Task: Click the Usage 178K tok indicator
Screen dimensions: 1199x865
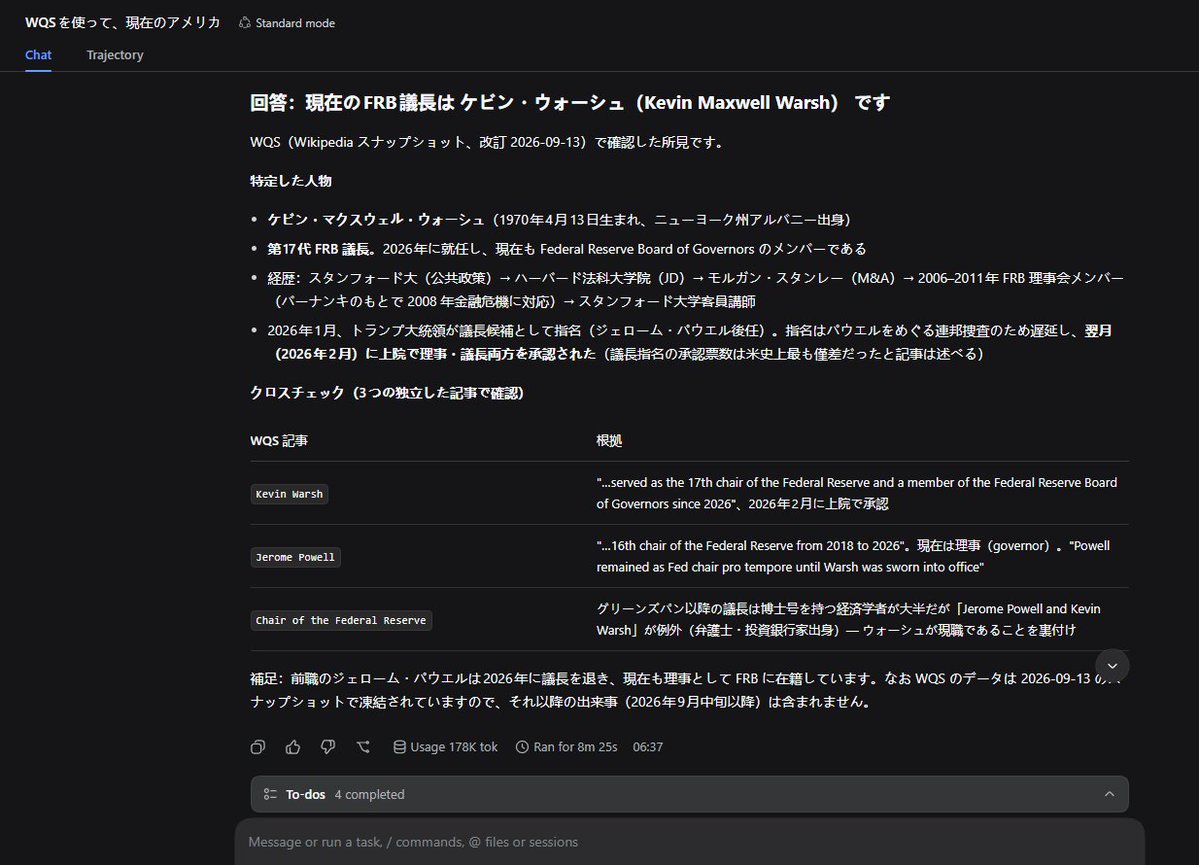Action: [445, 747]
